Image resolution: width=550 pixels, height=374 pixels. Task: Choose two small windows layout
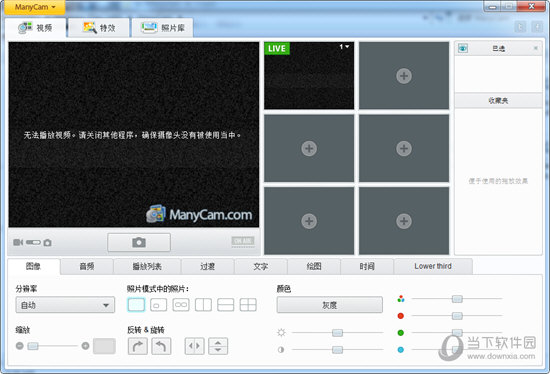coord(181,305)
